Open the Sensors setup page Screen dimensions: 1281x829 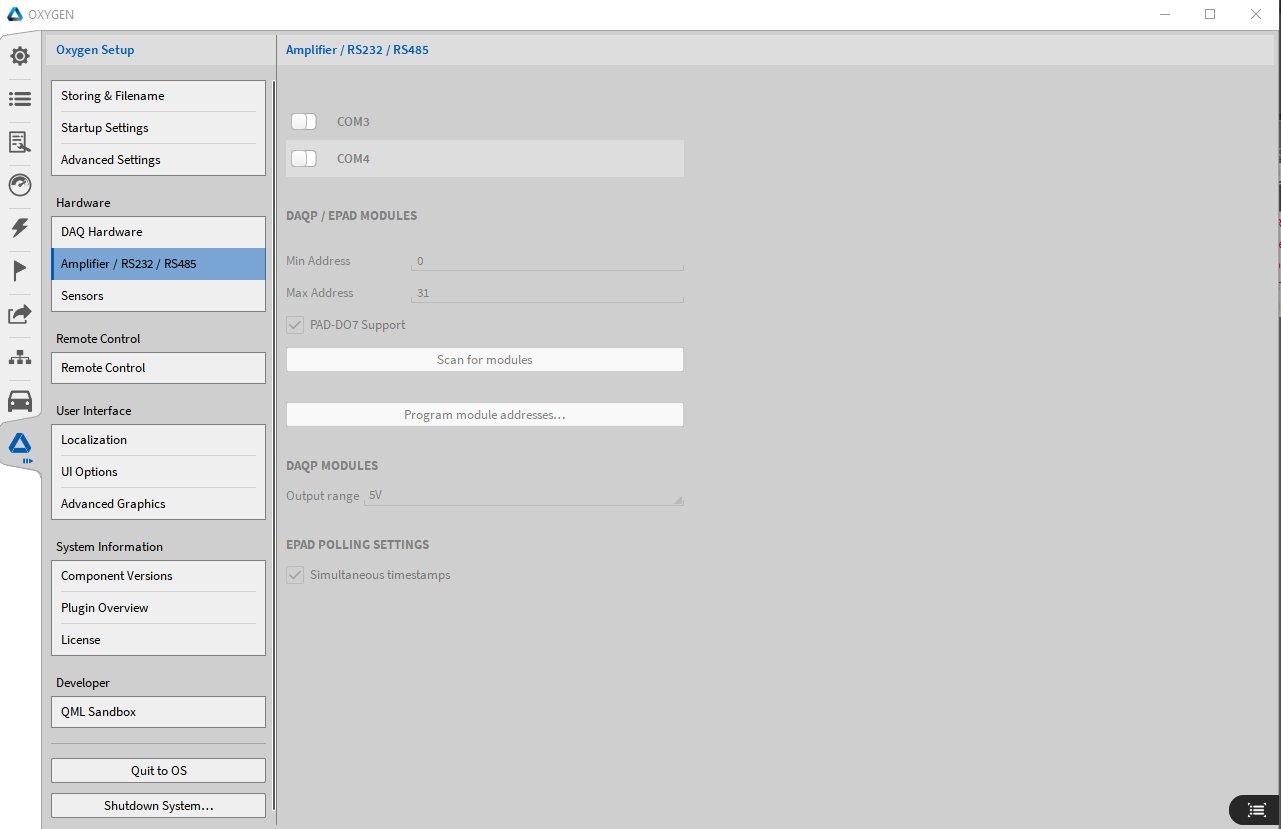[x=158, y=296]
